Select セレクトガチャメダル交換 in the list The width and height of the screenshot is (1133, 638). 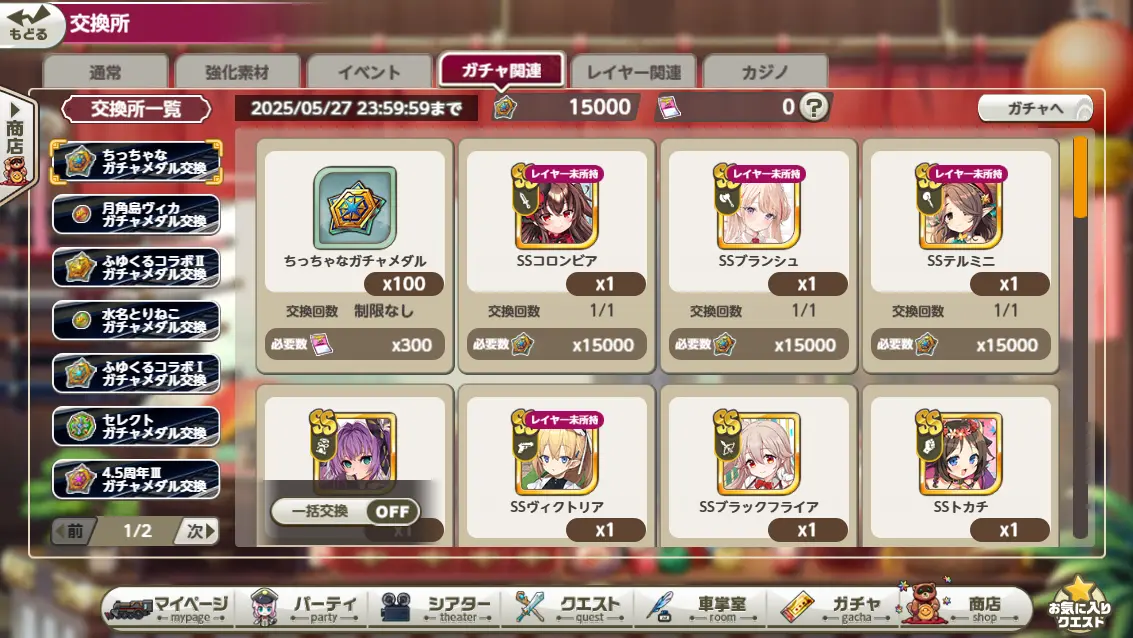136,426
